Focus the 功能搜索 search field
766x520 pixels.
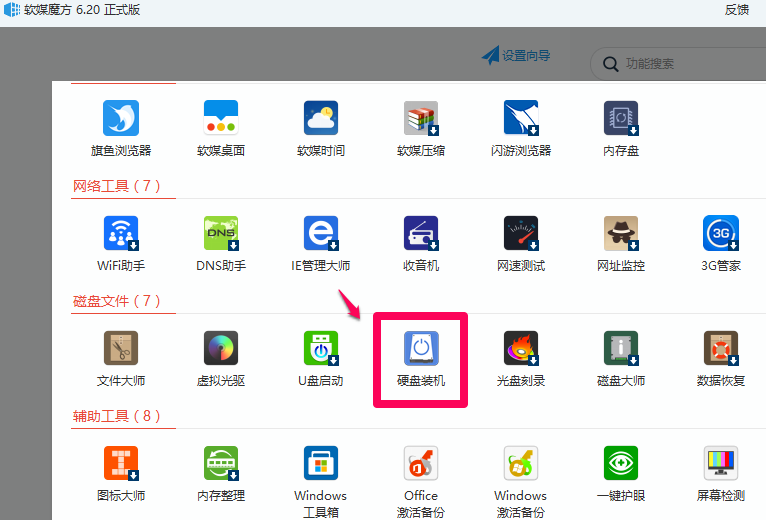click(x=690, y=64)
